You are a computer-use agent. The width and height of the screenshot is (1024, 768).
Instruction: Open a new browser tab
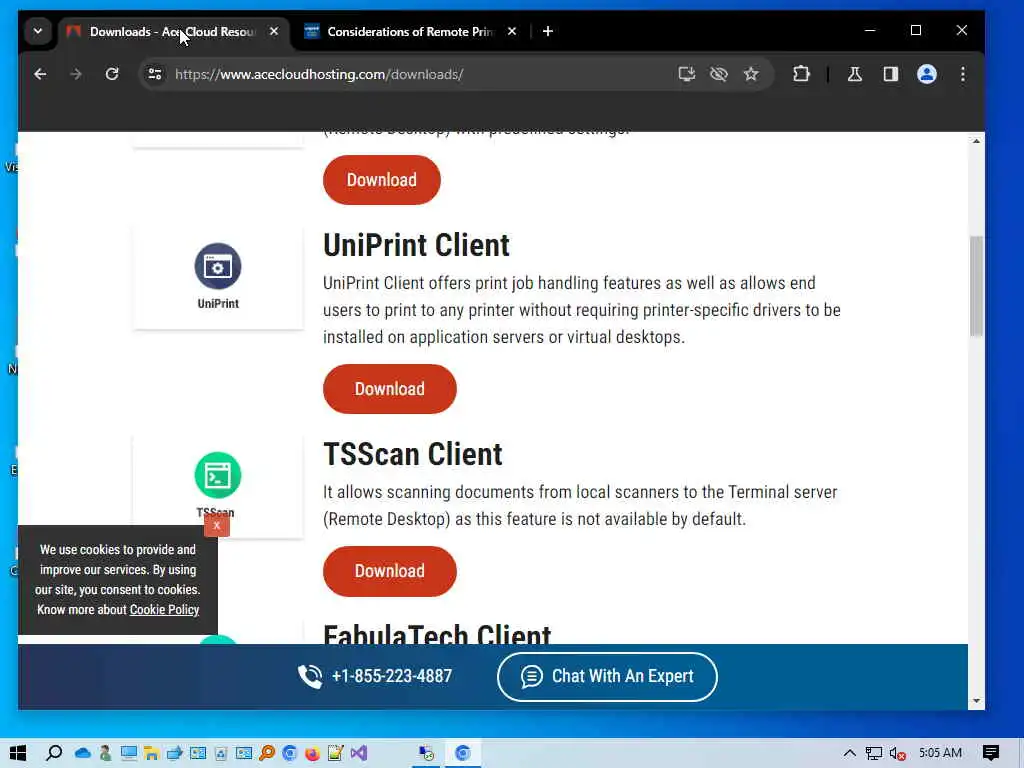[548, 31]
